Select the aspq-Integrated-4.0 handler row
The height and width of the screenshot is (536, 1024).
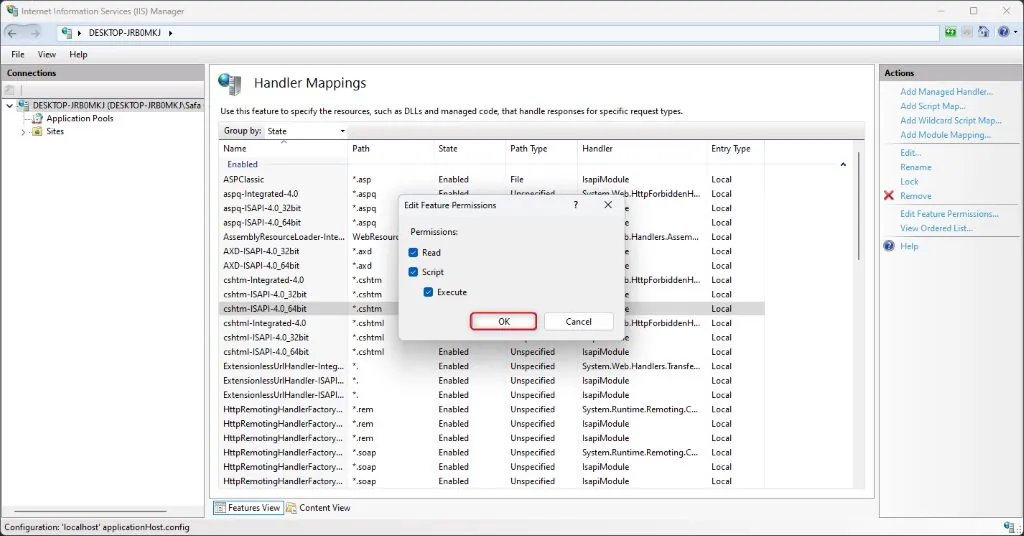pyautogui.click(x=491, y=194)
